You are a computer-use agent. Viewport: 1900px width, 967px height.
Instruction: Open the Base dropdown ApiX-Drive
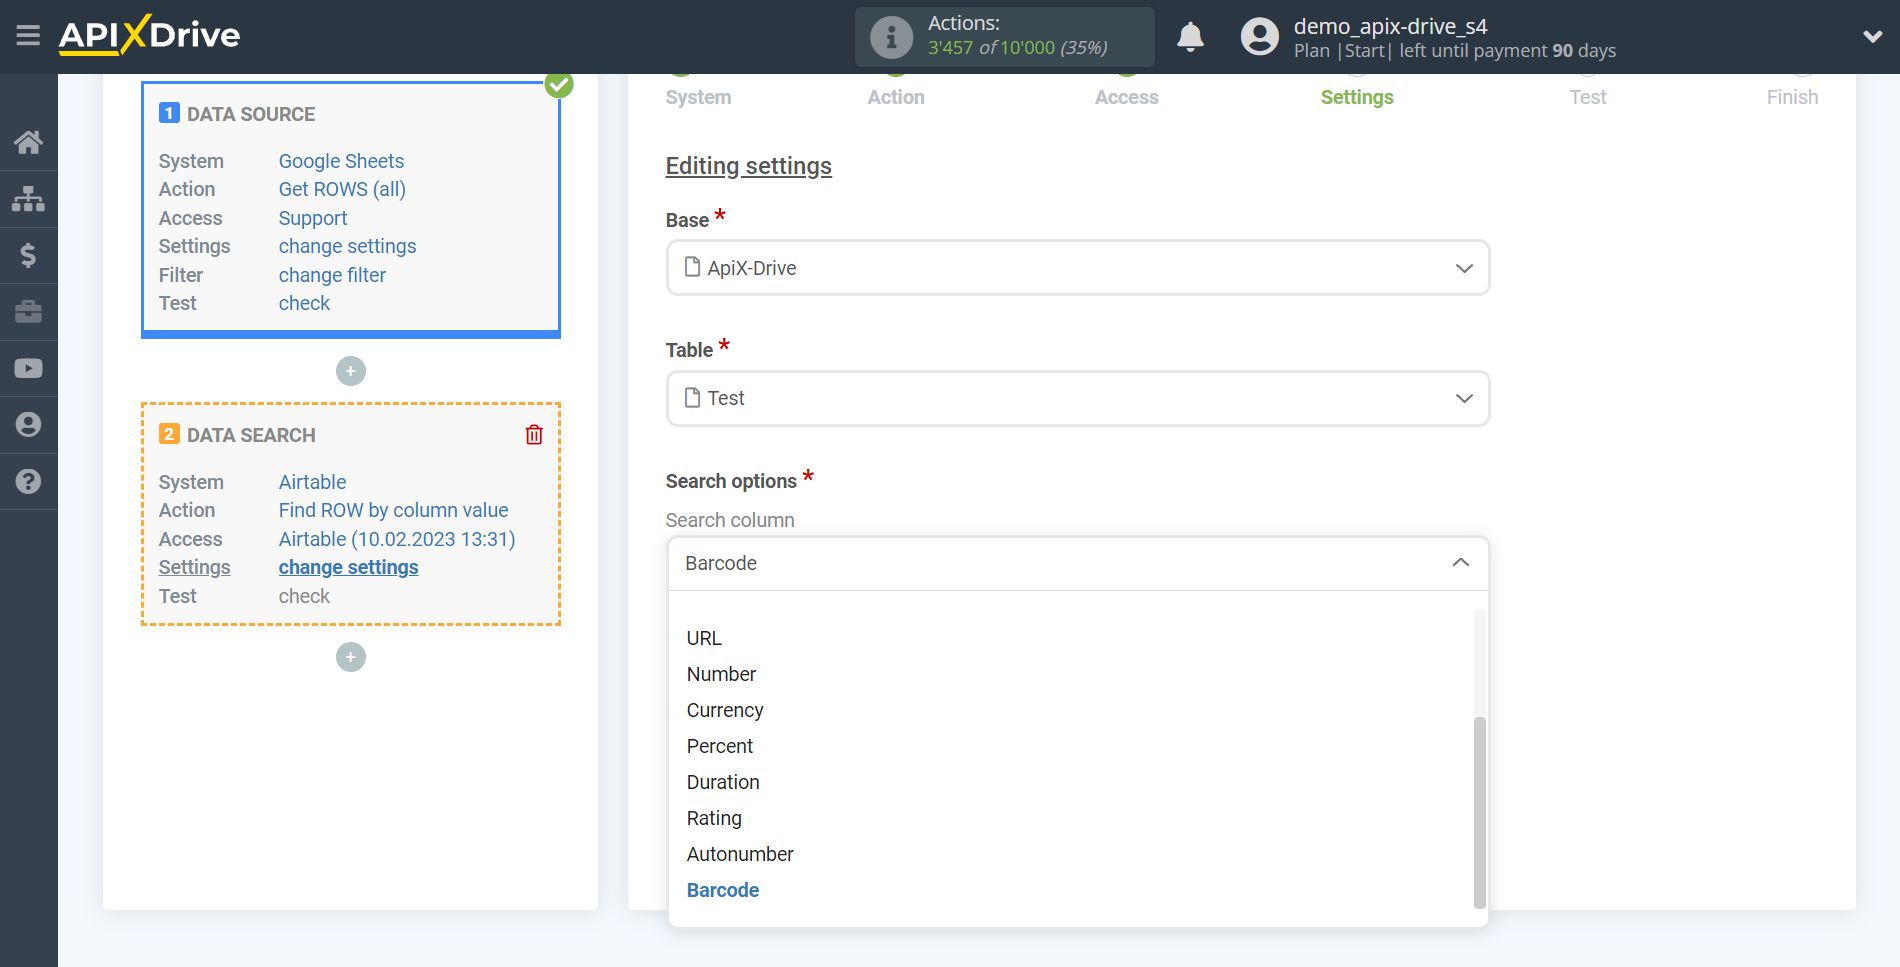pyautogui.click(x=1078, y=268)
